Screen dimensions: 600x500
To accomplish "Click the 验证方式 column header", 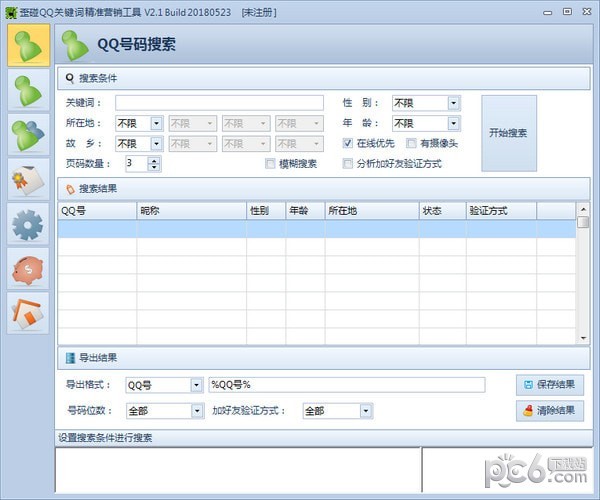I will 501,210.
